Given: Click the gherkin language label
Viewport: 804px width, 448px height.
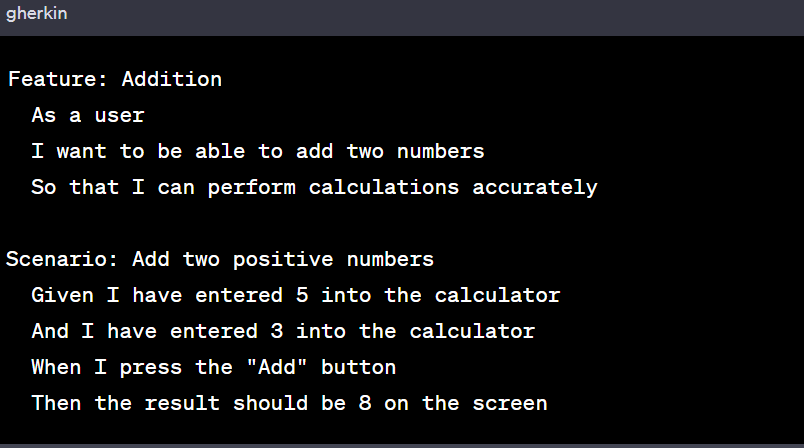Looking at the screenshot, I should (x=36, y=13).
